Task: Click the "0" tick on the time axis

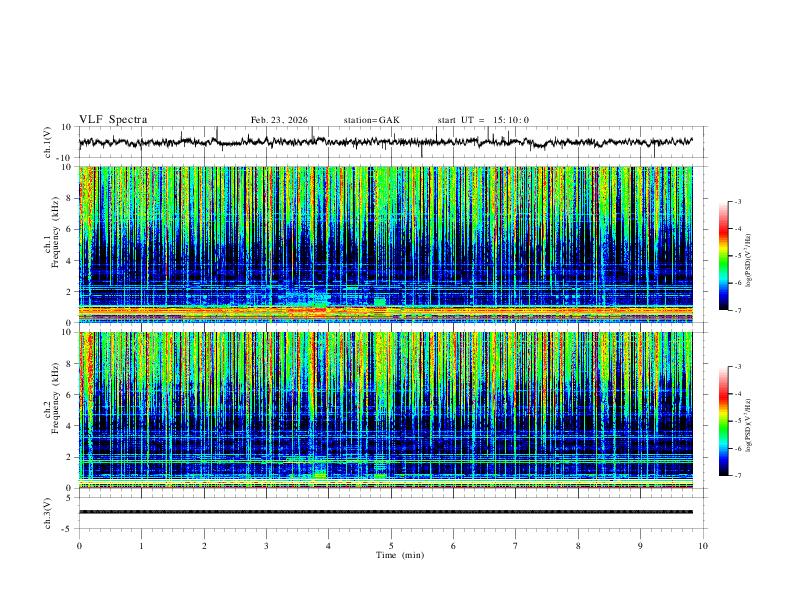Action: [x=79, y=546]
